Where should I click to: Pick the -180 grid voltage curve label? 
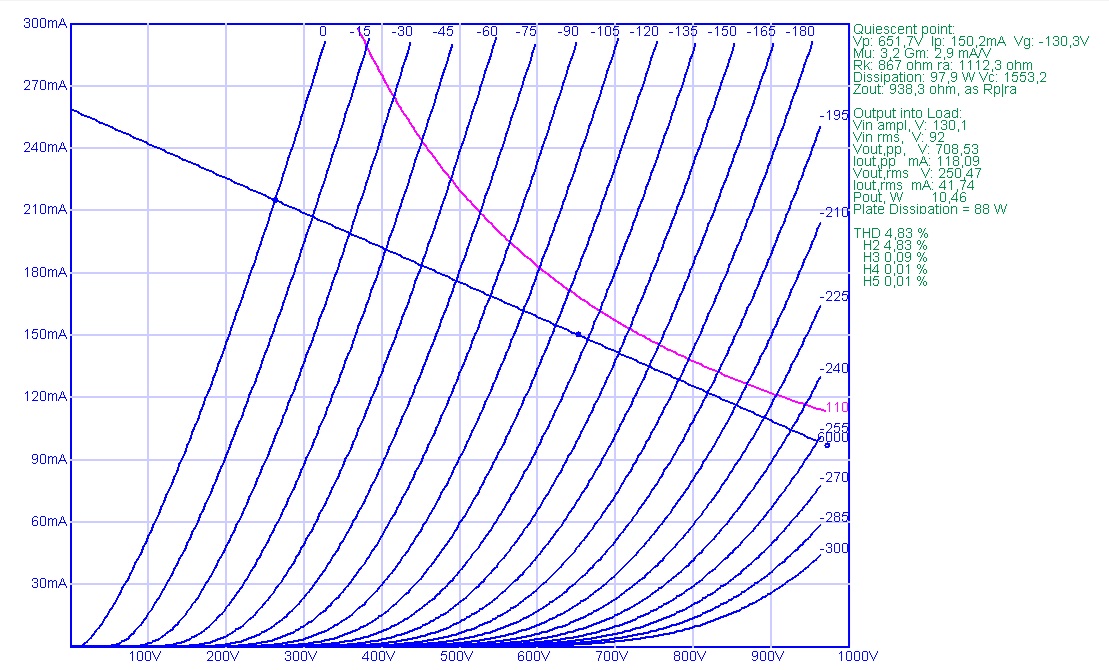tap(799, 32)
